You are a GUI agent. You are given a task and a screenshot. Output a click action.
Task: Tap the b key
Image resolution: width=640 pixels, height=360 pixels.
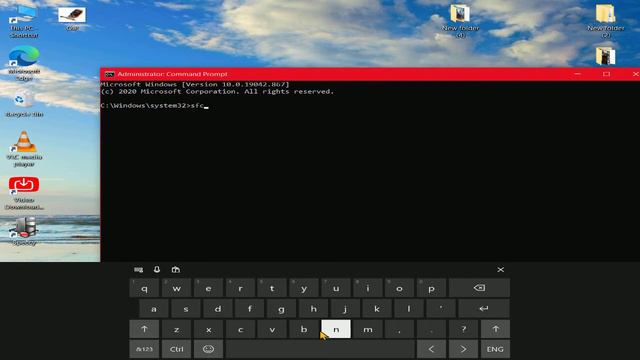tap(304, 329)
